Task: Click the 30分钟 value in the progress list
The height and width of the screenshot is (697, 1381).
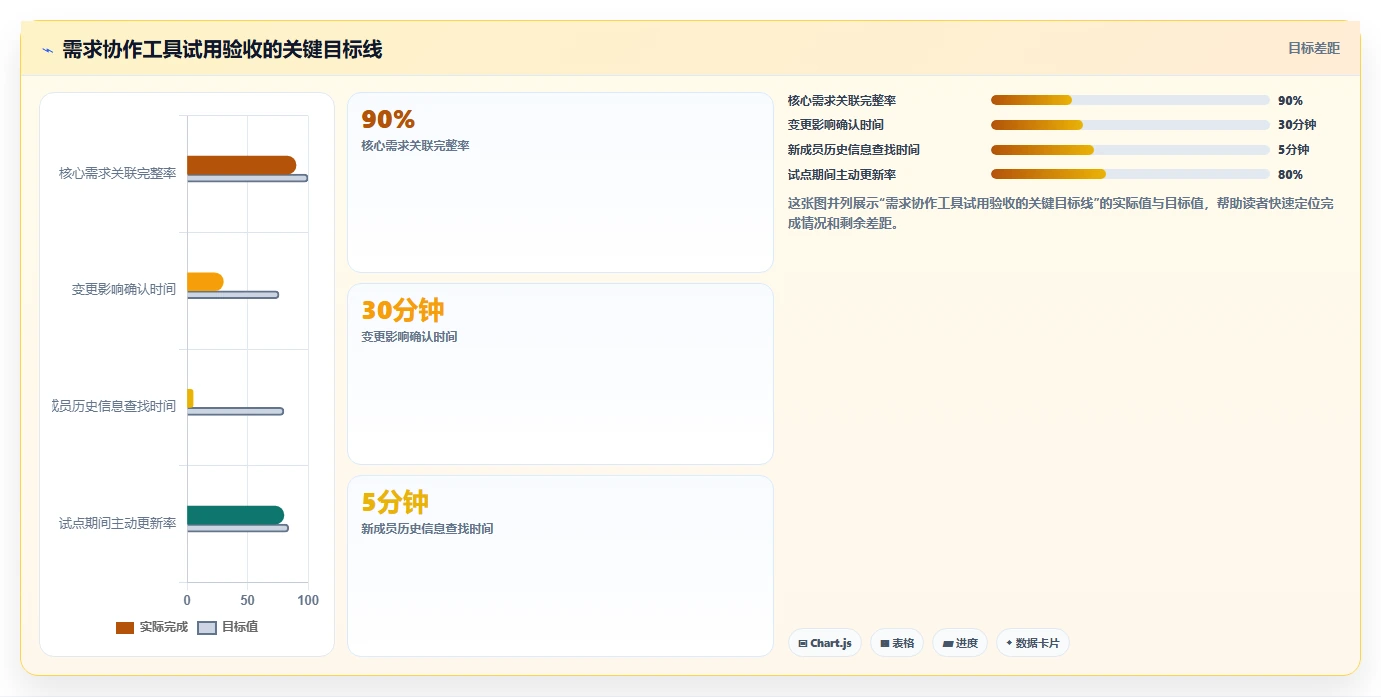Action: [x=1297, y=125]
